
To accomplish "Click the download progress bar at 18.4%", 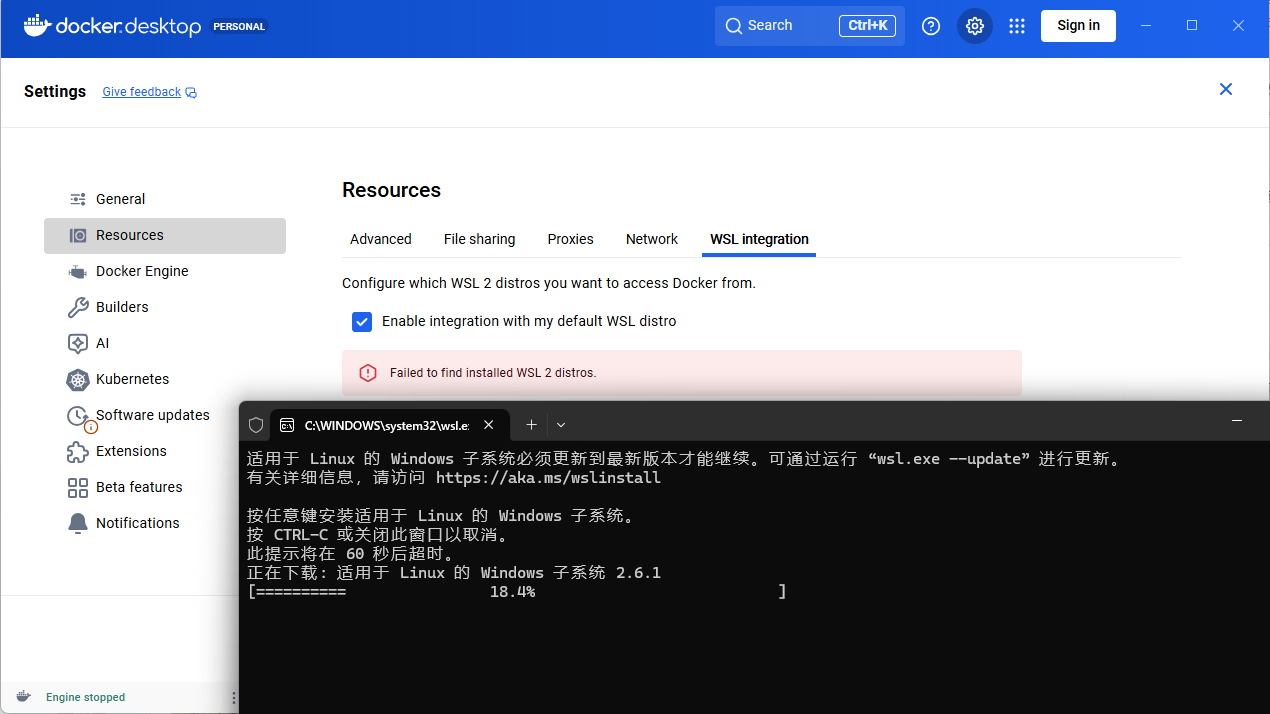I will click(x=517, y=592).
